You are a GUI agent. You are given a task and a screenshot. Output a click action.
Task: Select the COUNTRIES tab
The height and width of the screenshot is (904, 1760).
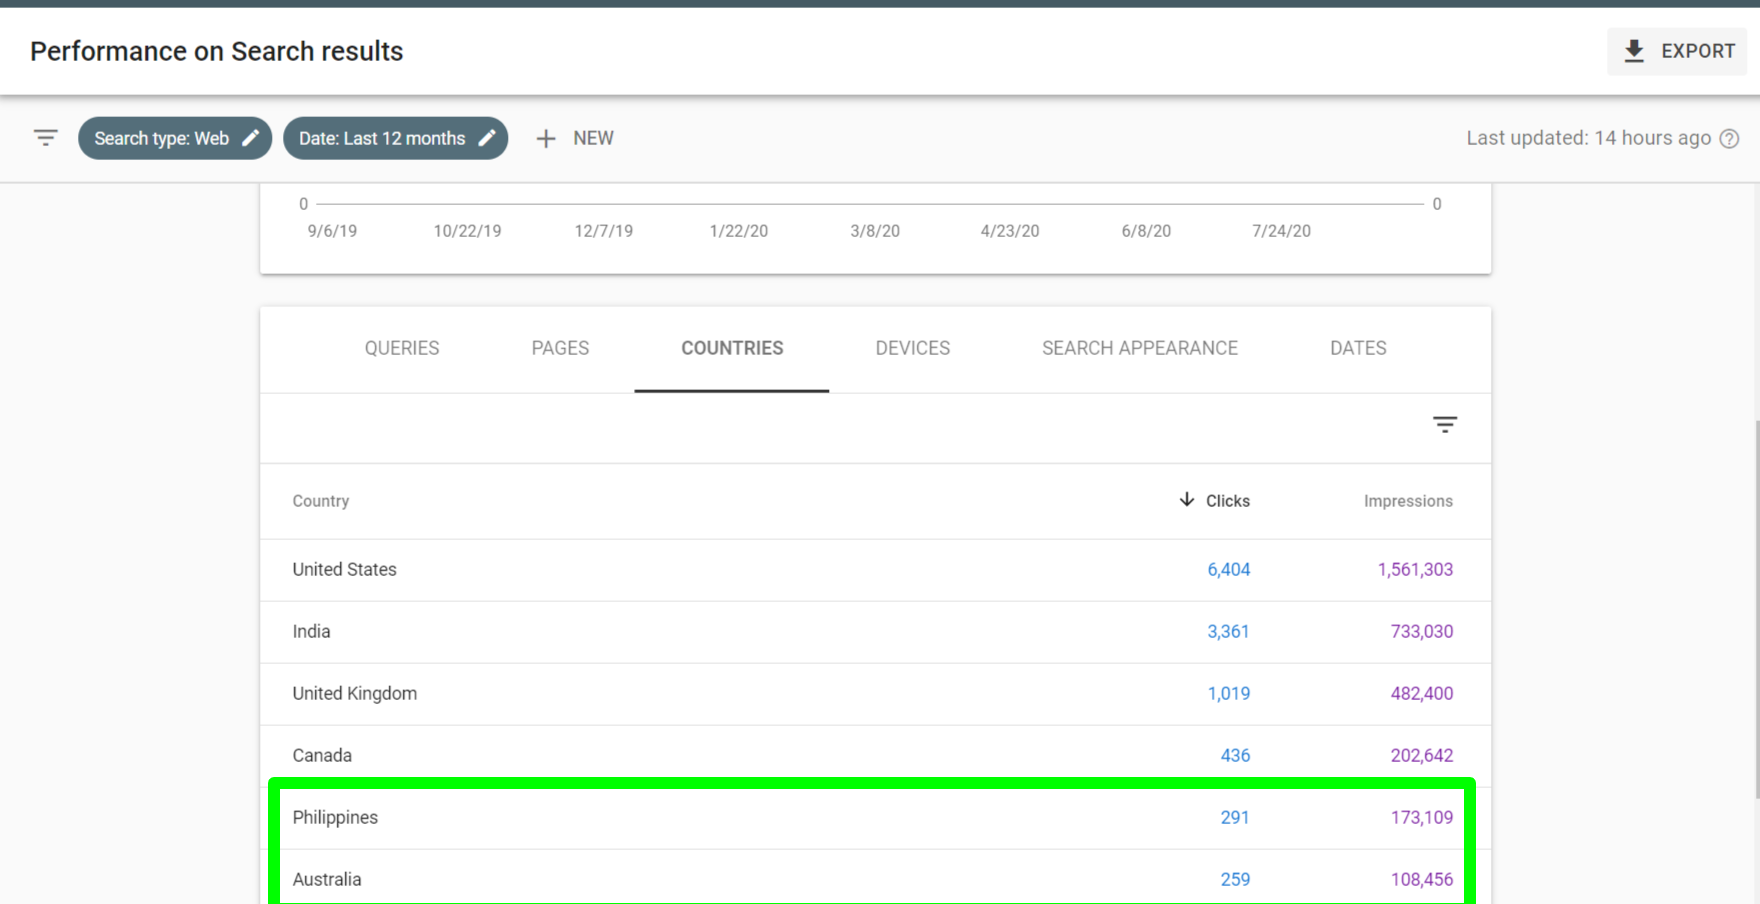732,348
